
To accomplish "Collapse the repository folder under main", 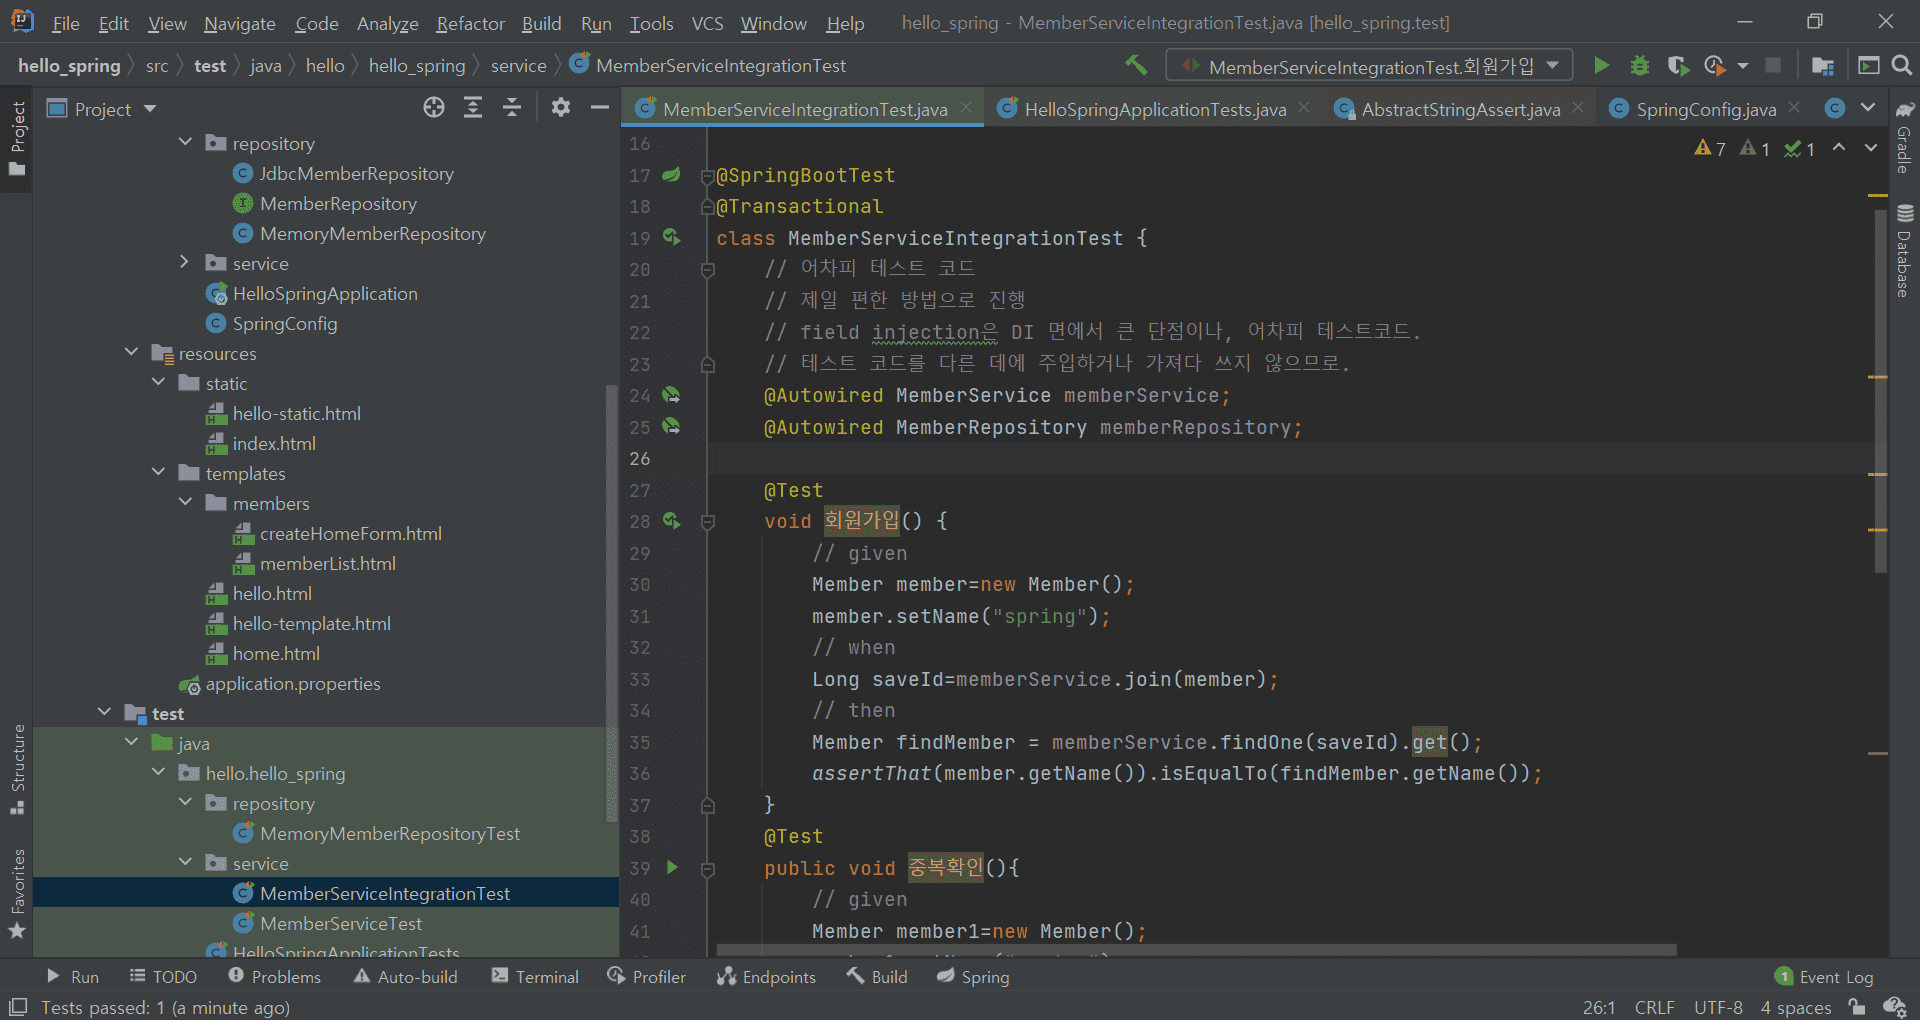I will point(185,143).
